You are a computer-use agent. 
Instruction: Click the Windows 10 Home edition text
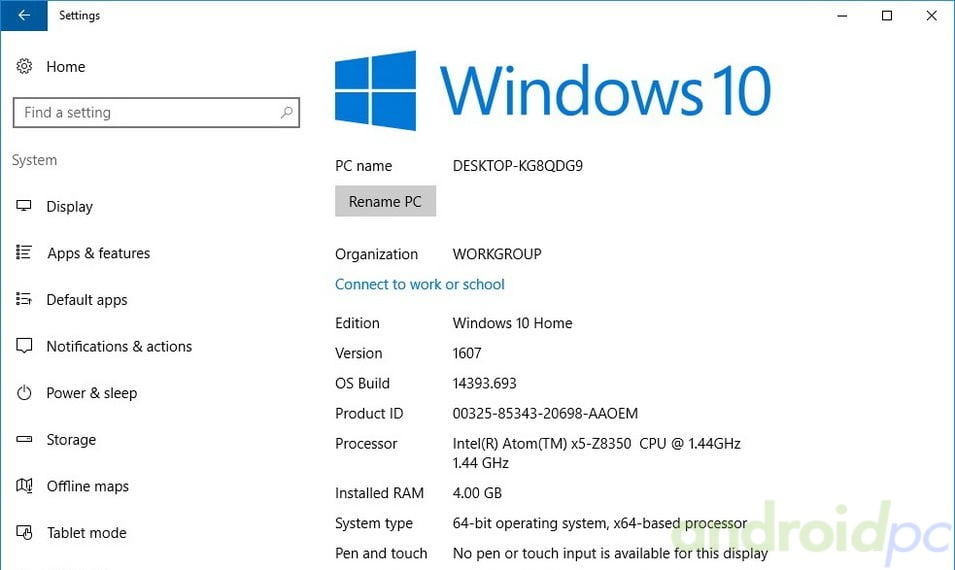pyautogui.click(x=512, y=323)
